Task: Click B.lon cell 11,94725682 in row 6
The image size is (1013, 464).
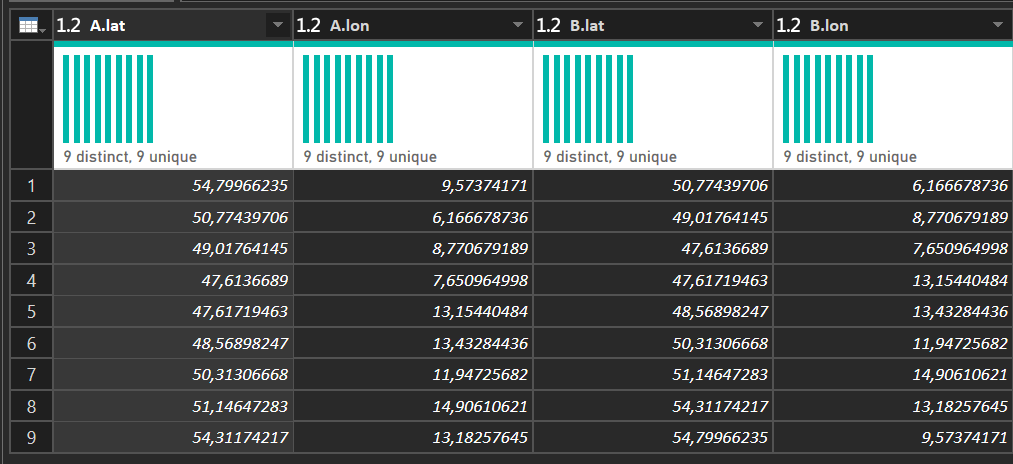Action: click(x=893, y=343)
